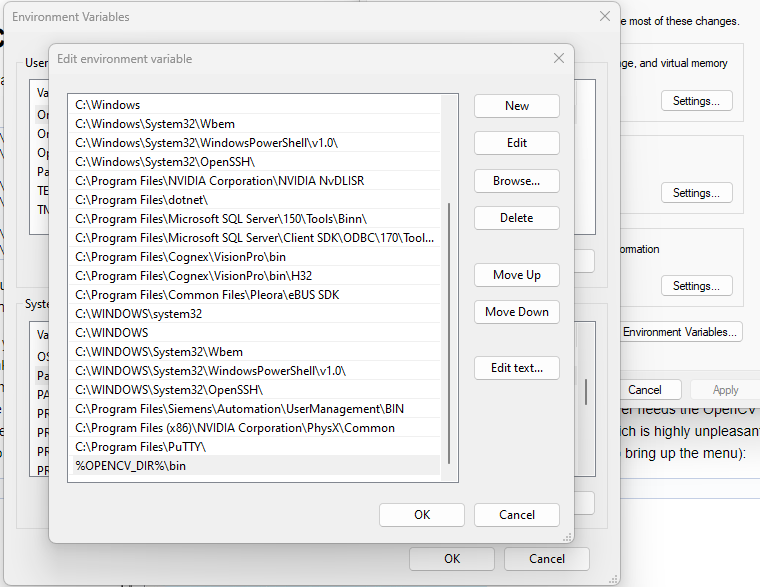This screenshot has width=760, height=587.
Task: Delete the selected path entry
Action: tap(516, 218)
